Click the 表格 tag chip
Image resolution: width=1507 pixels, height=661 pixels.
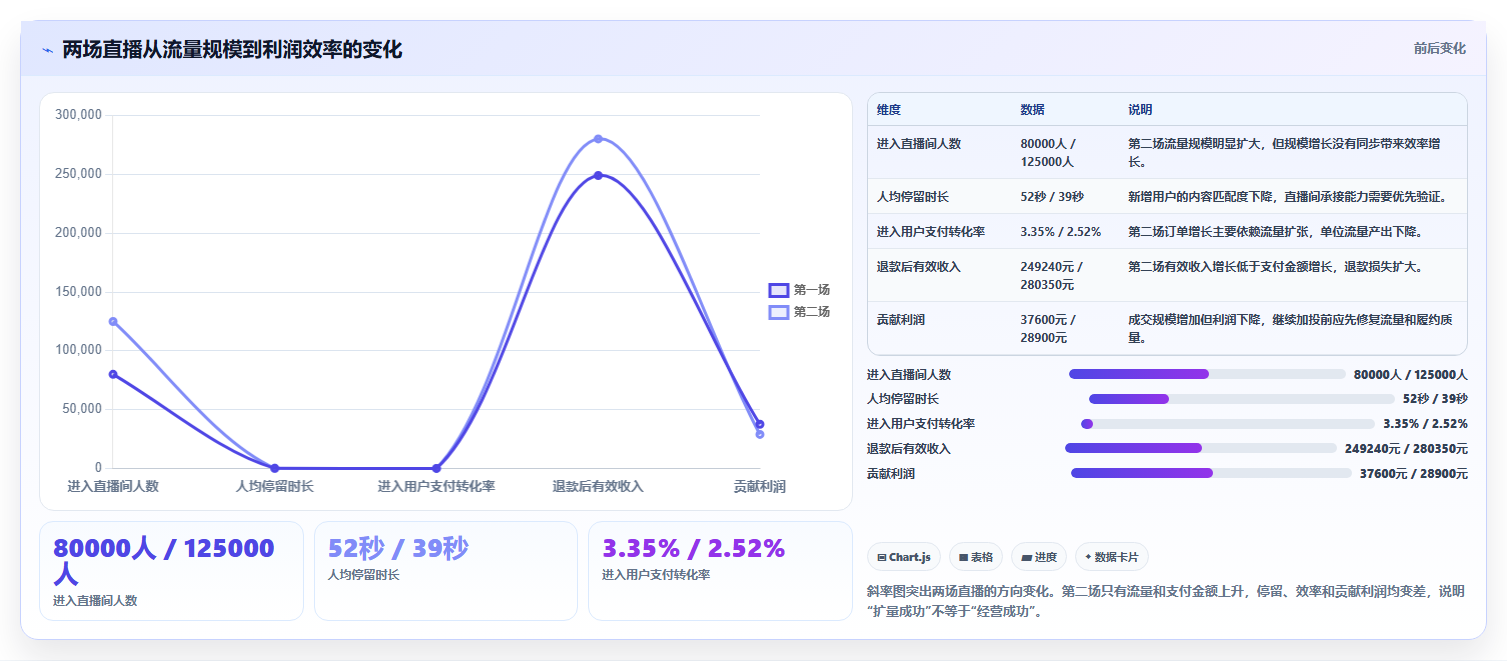976,557
